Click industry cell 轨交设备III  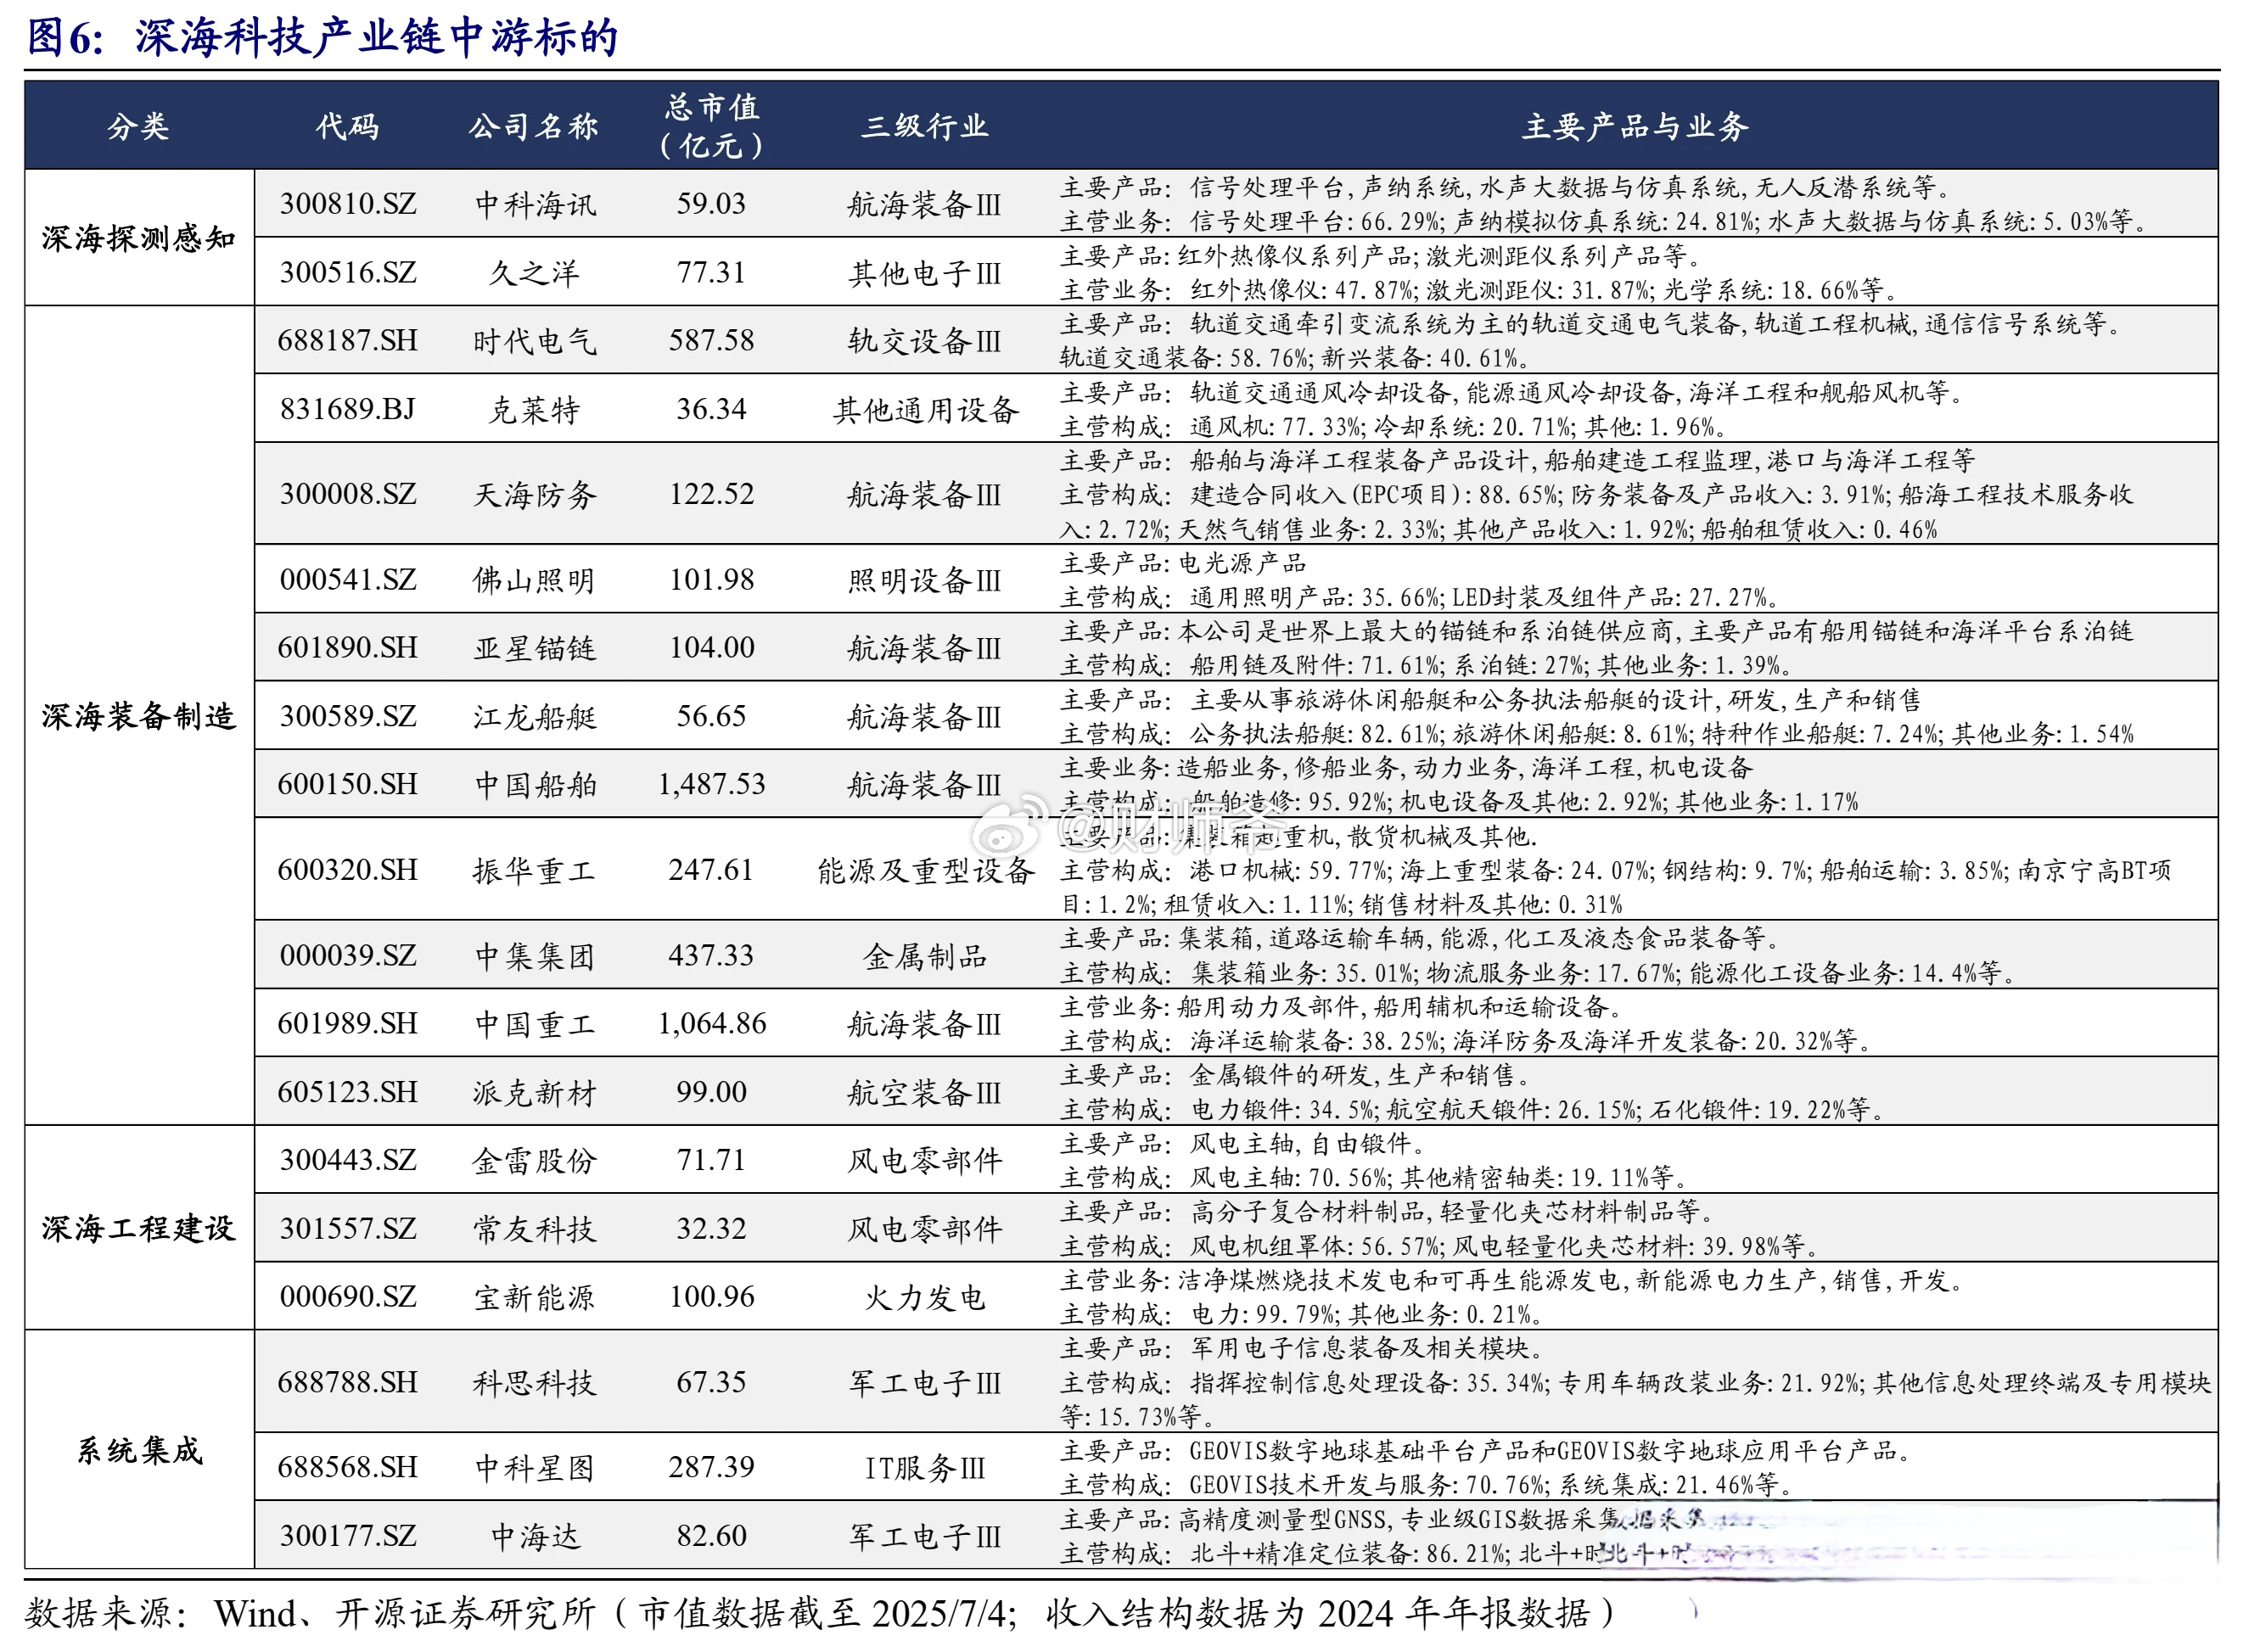tap(925, 341)
